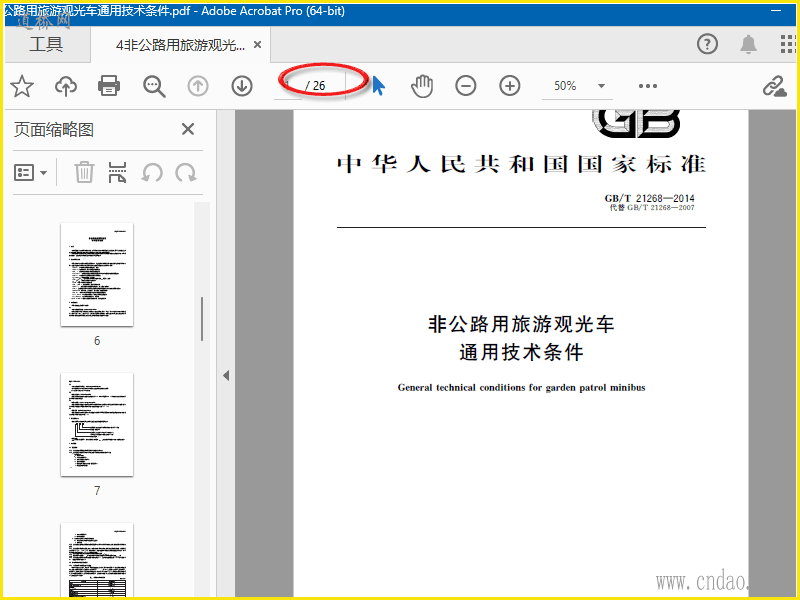Print the document

coord(109,86)
